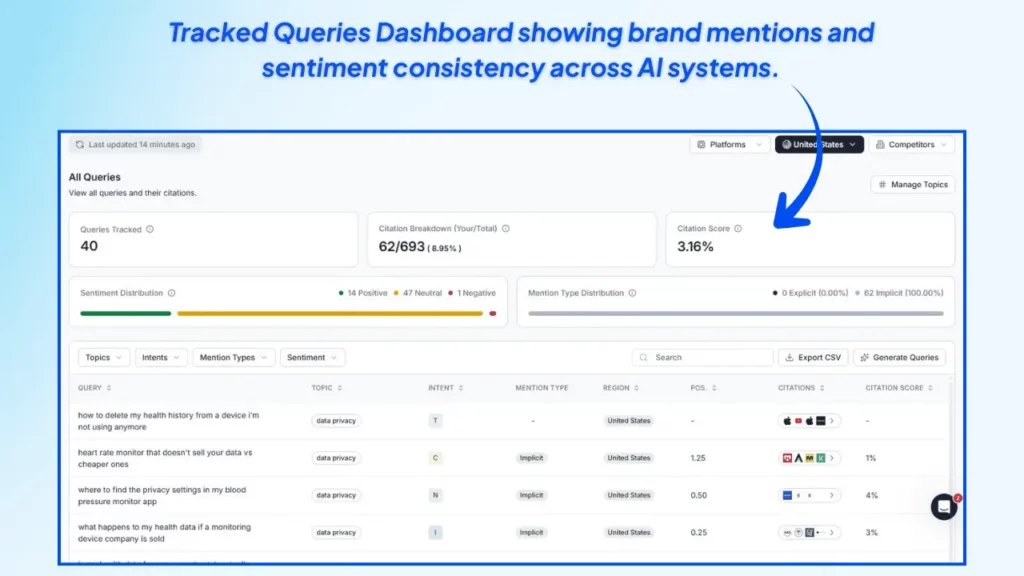Viewport: 1024px width, 576px height.
Task: Click data privacy tag in heart rate monitor row
Action: 336,458
